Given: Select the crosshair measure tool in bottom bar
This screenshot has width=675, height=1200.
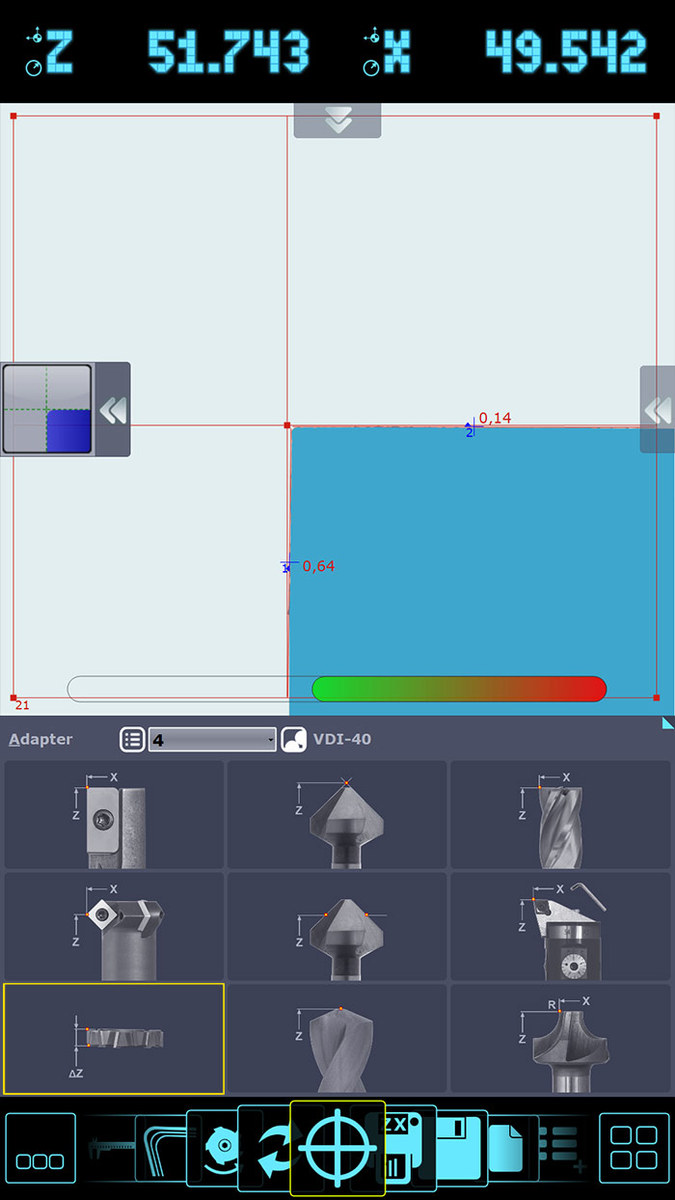Looking at the screenshot, I should click(x=338, y=1147).
